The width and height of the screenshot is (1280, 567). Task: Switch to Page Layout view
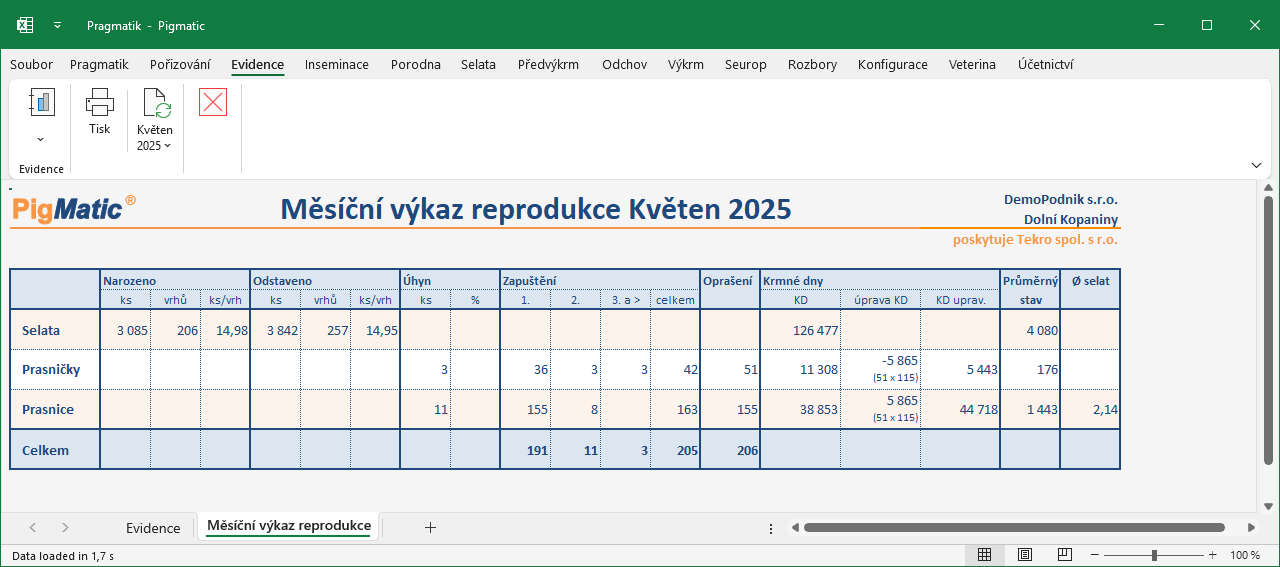1025,555
